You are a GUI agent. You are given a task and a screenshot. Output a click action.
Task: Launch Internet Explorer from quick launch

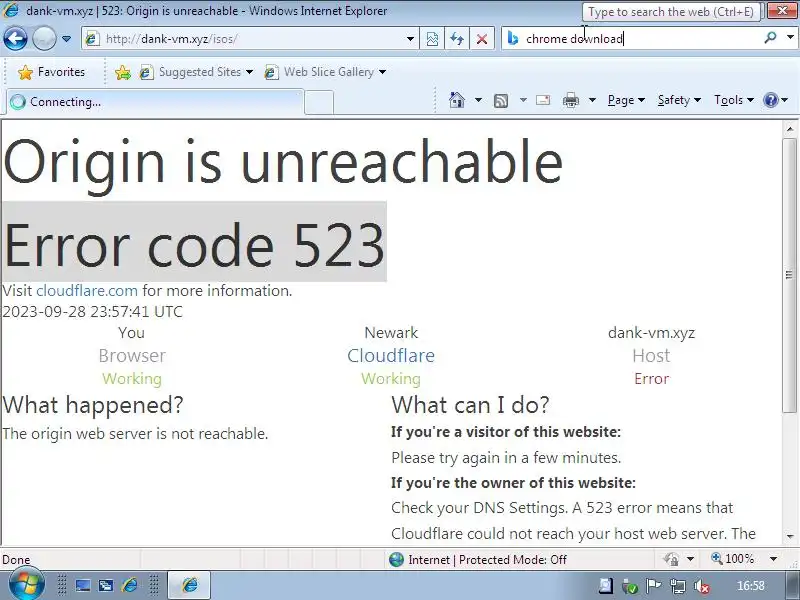click(x=129, y=585)
